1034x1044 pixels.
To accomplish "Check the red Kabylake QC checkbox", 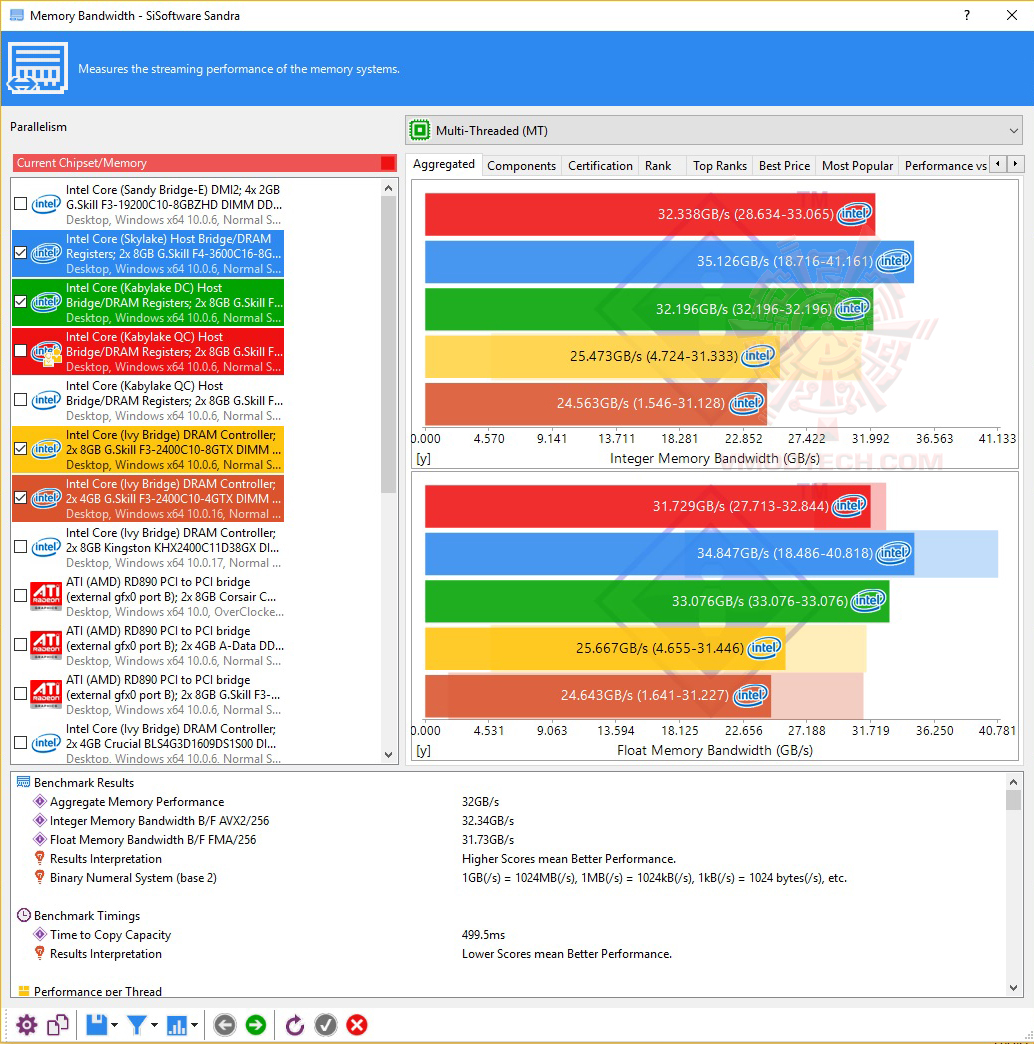I will tap(21, 351).
